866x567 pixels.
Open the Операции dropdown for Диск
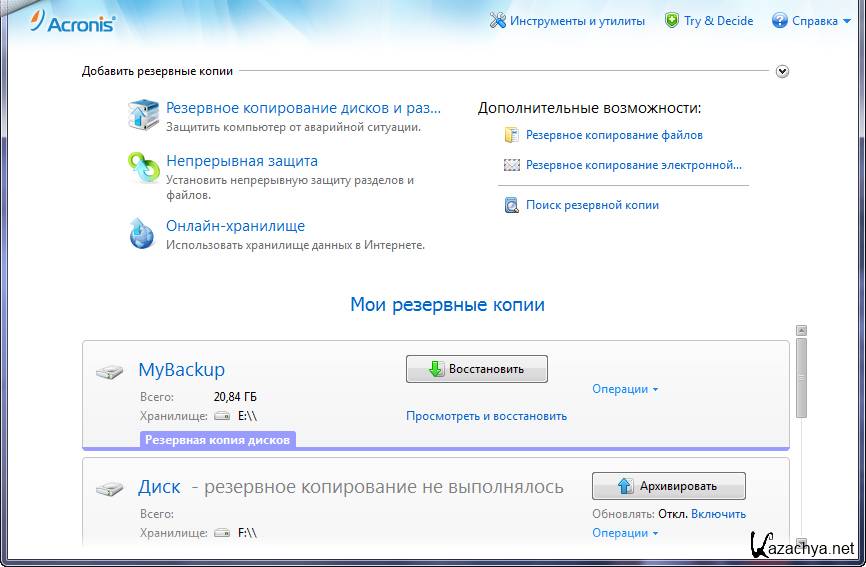coord(624,533)
